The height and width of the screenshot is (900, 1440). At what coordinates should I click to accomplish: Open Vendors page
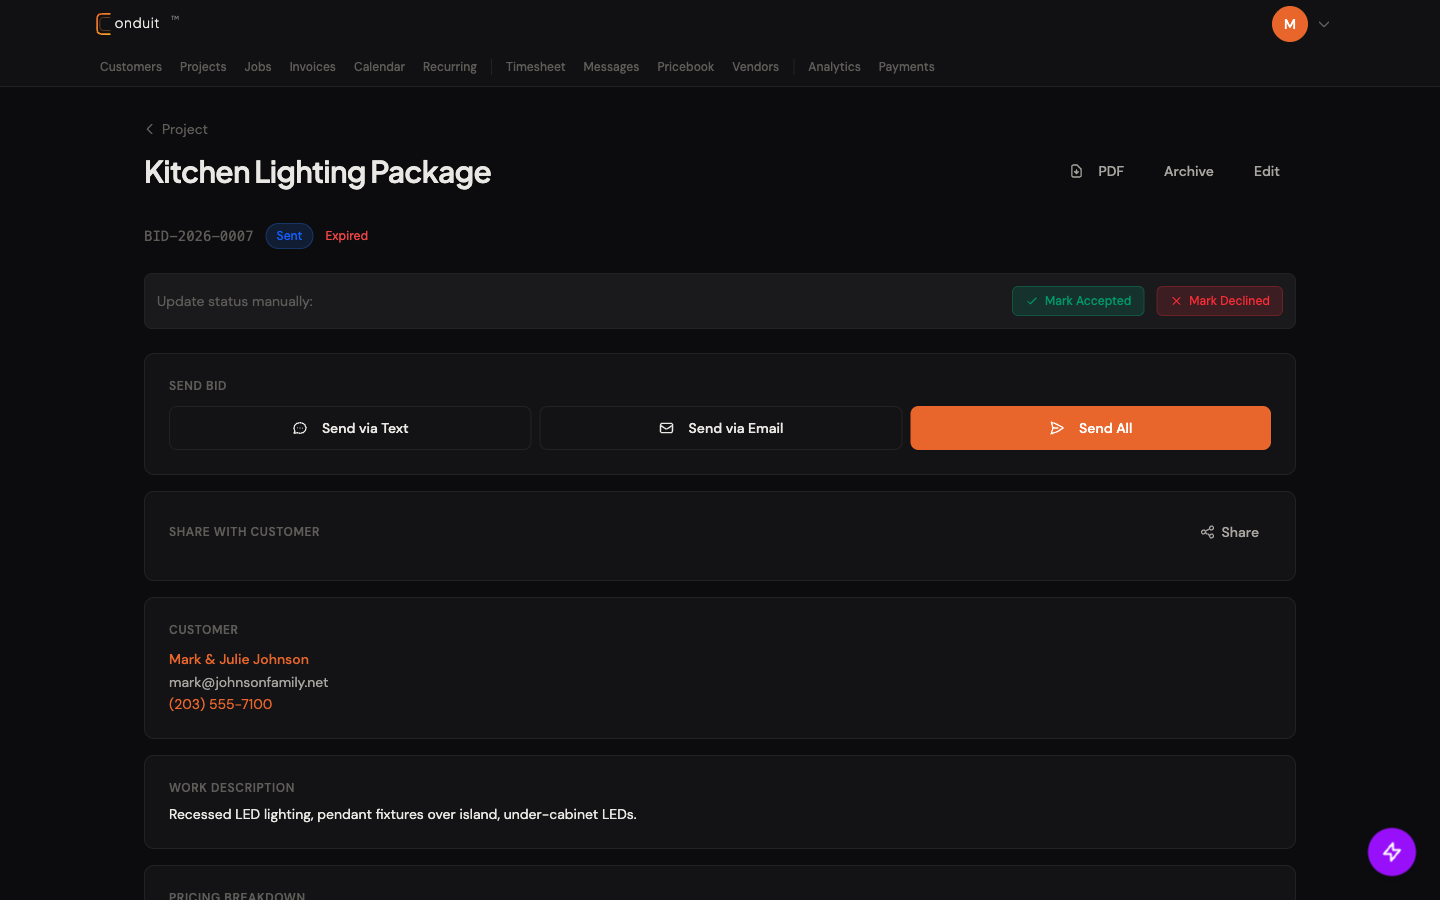tap(755, 67)
